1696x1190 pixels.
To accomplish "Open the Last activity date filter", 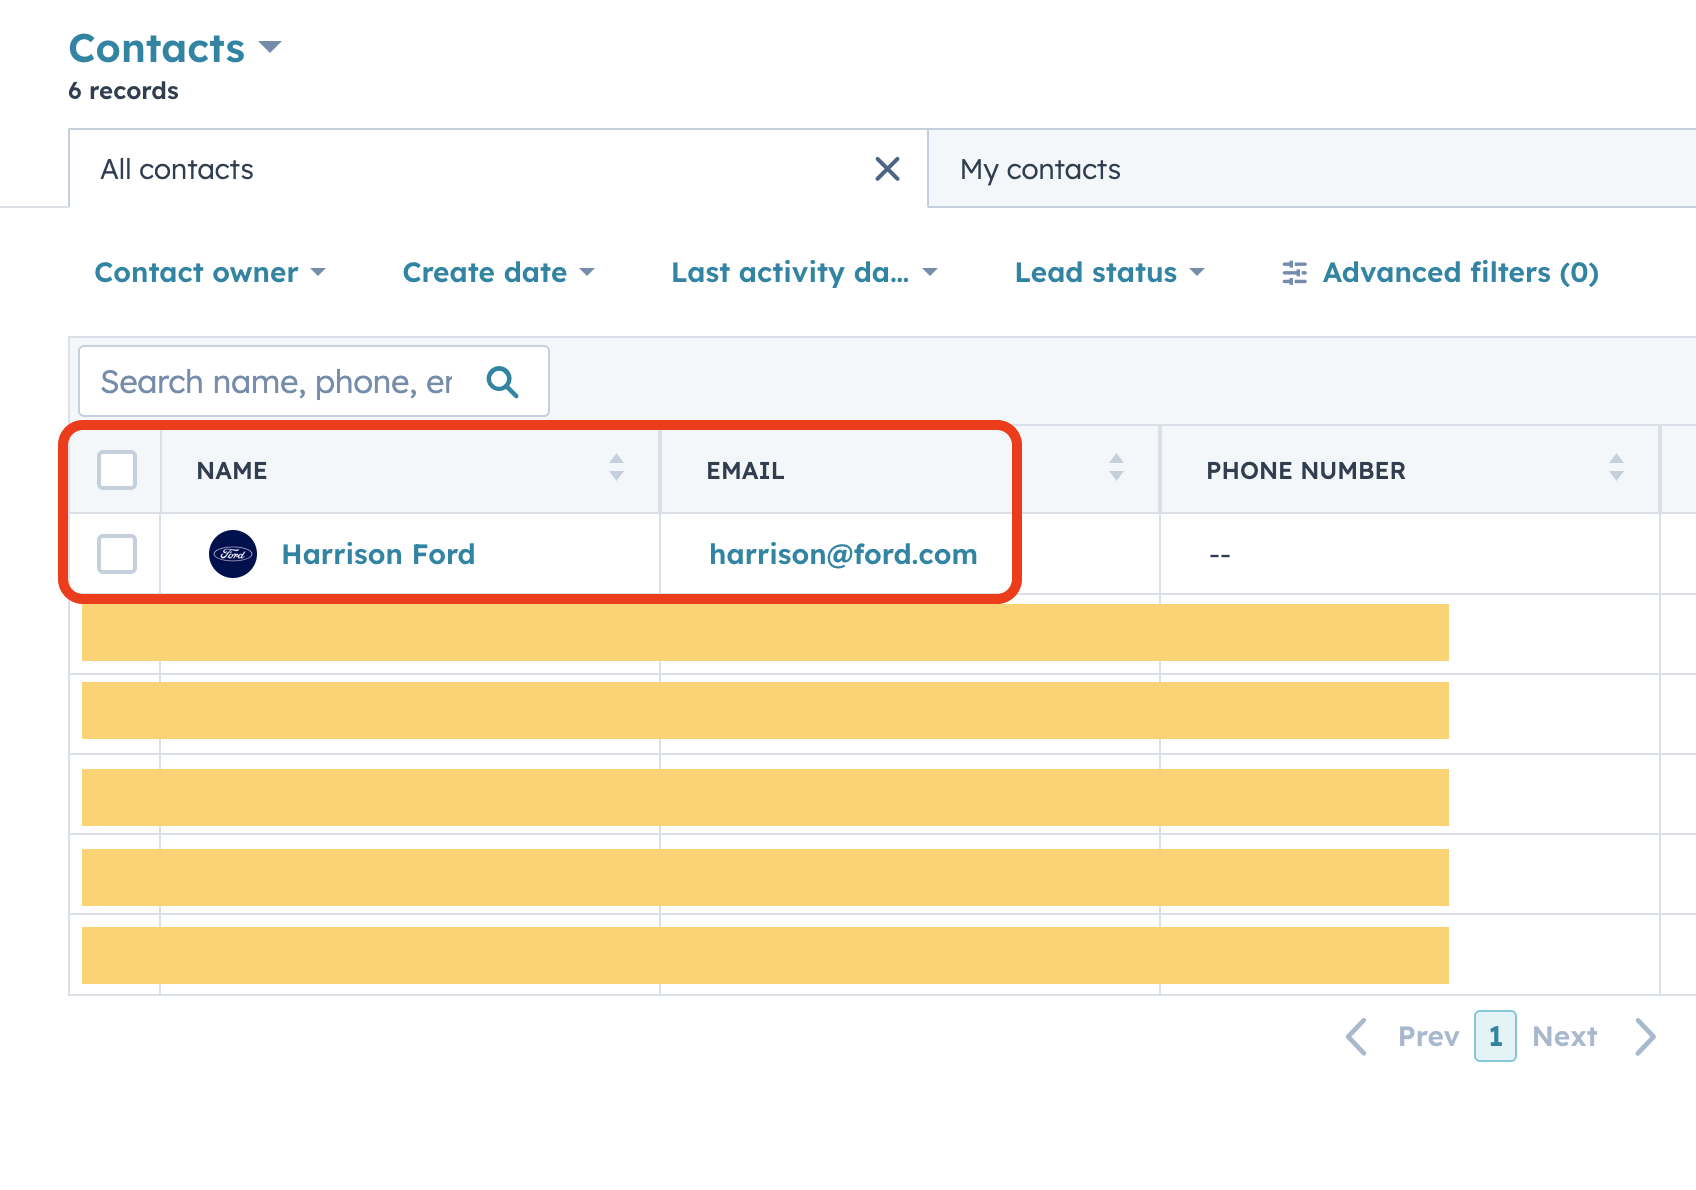I will click(804, 273).
